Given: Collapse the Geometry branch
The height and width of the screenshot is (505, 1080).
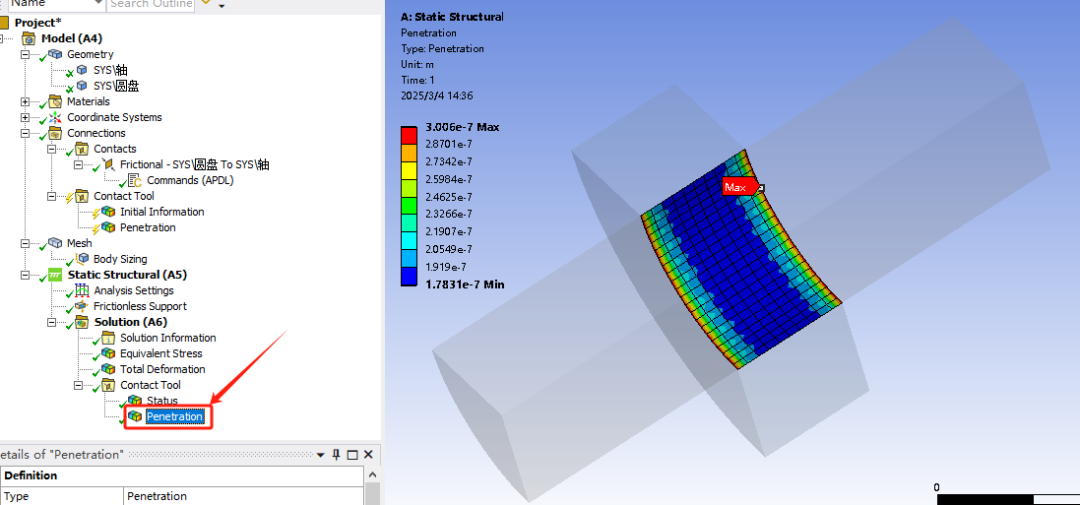Looking at the screenshot, I should (25, 54).
